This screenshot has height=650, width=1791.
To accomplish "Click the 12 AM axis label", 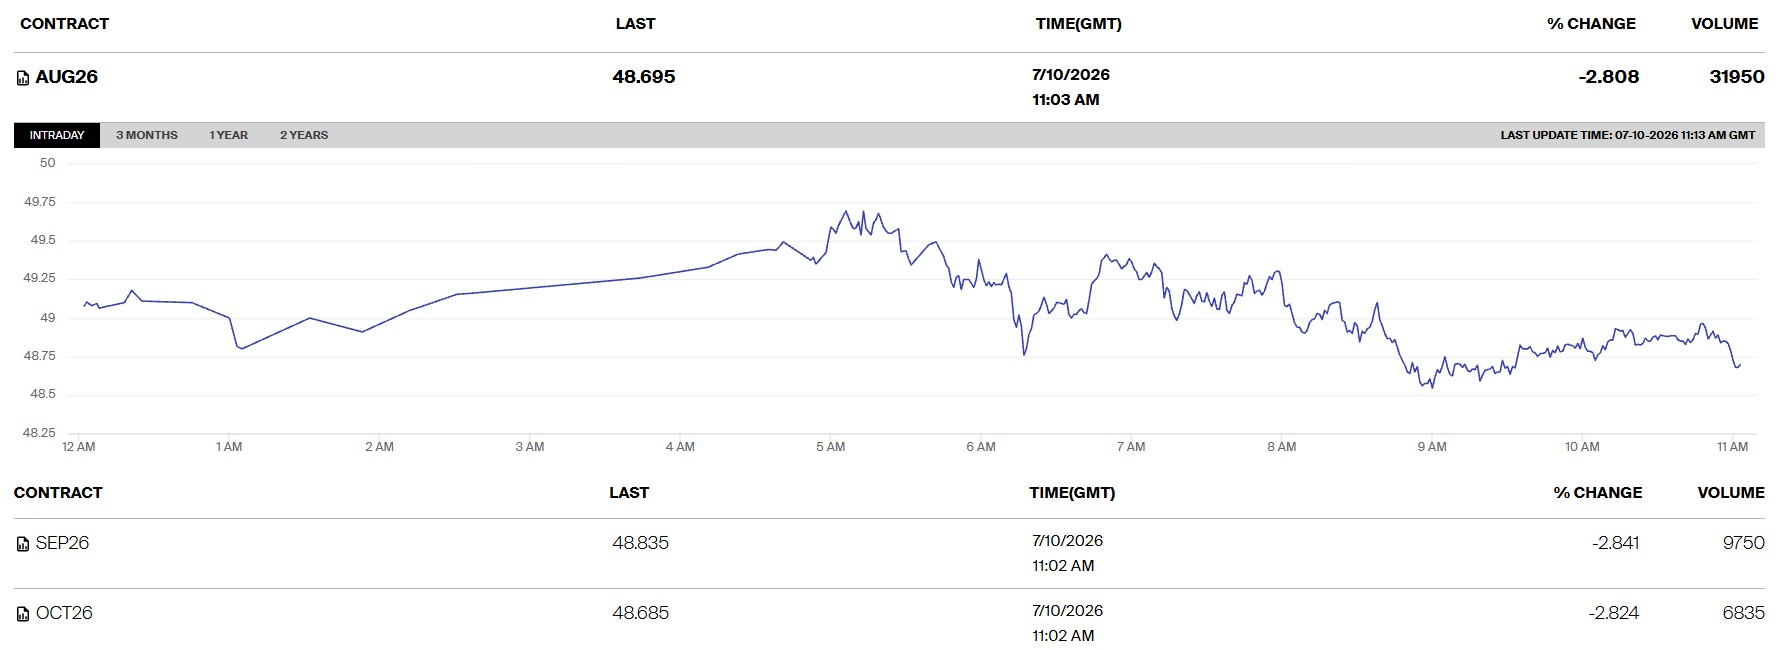I will (x=79, y=447).
